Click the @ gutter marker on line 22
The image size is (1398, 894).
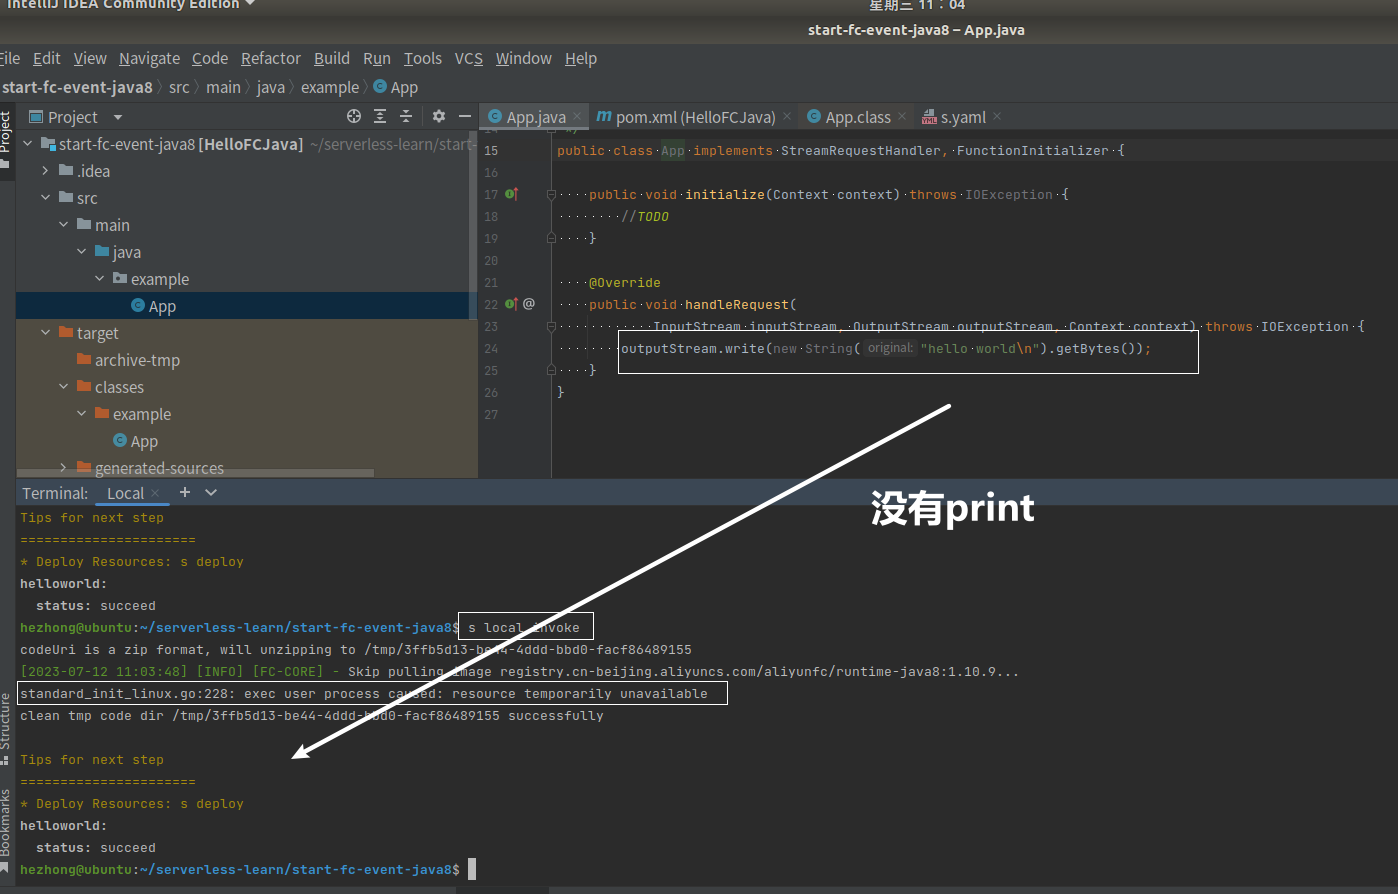click(x=529, y=304)
